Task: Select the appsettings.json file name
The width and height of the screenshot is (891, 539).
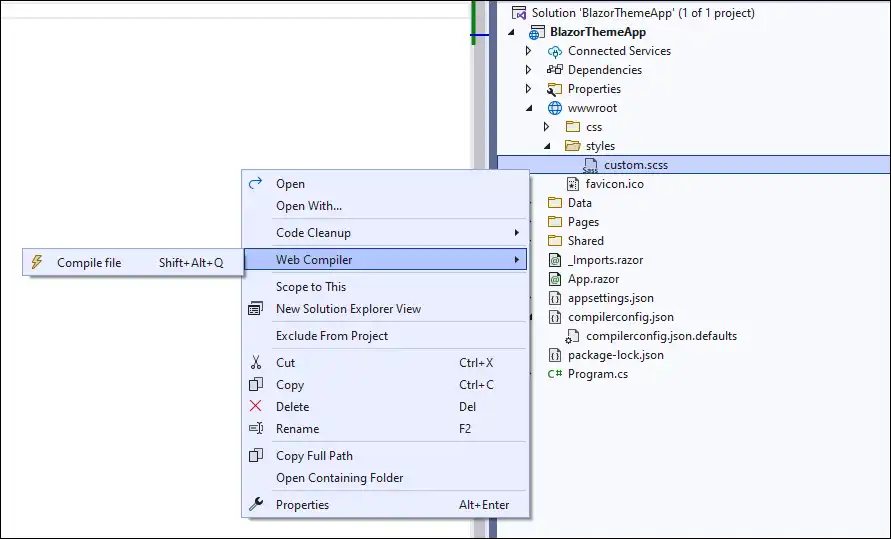Action: coord(610,298)
